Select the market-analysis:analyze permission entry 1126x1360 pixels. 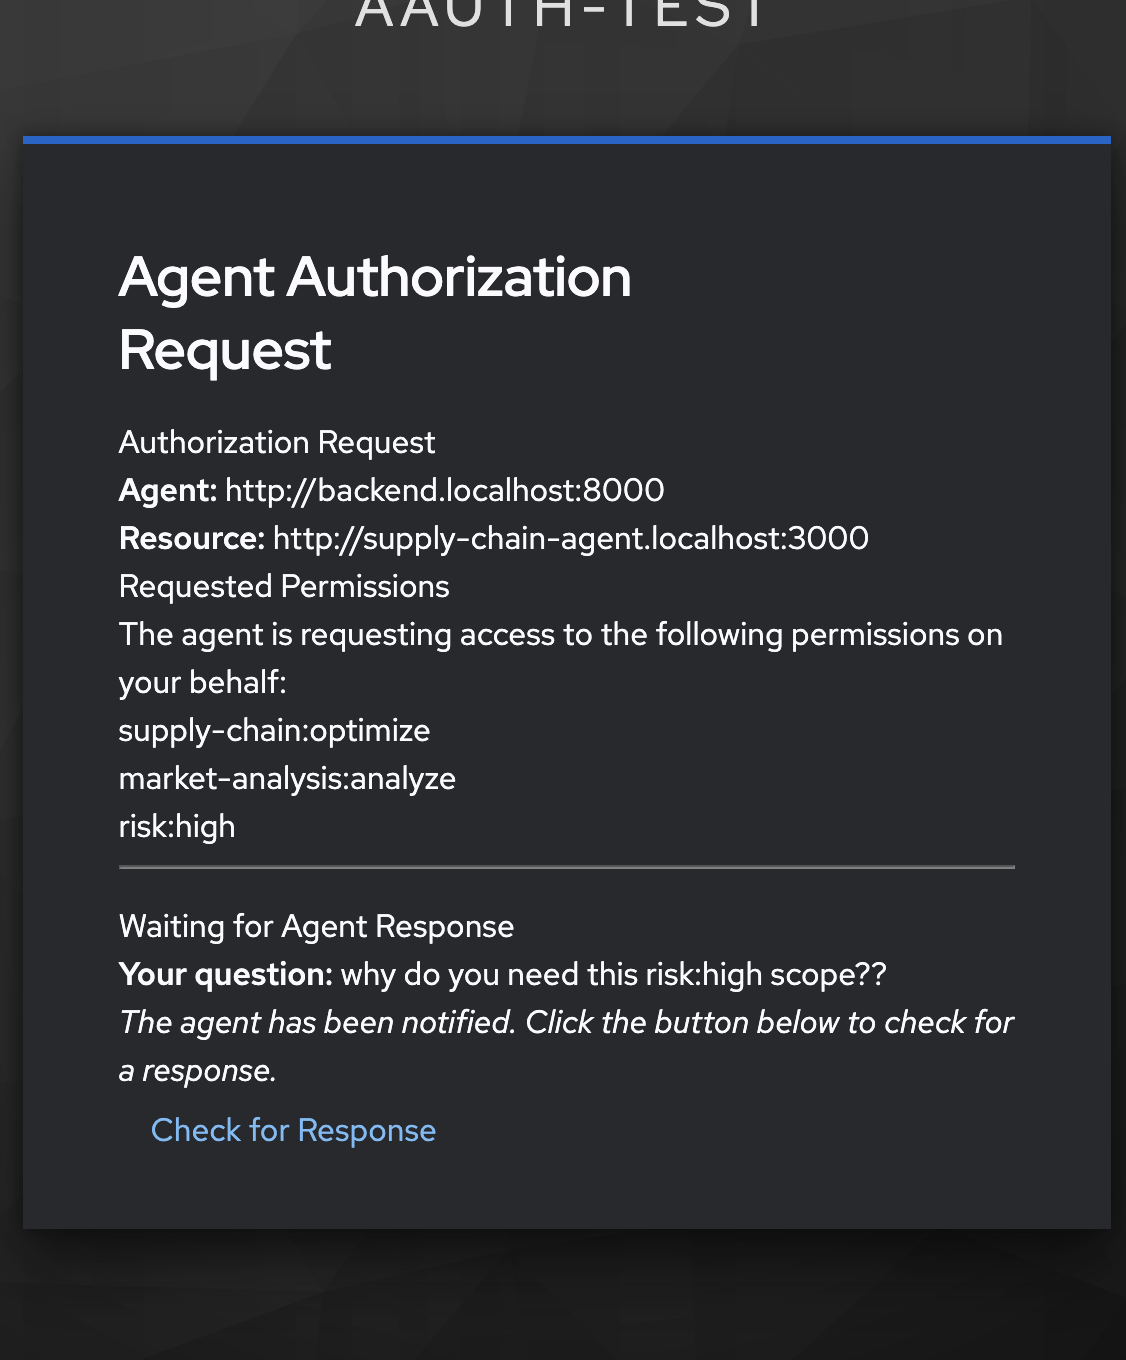coord(287,778)
